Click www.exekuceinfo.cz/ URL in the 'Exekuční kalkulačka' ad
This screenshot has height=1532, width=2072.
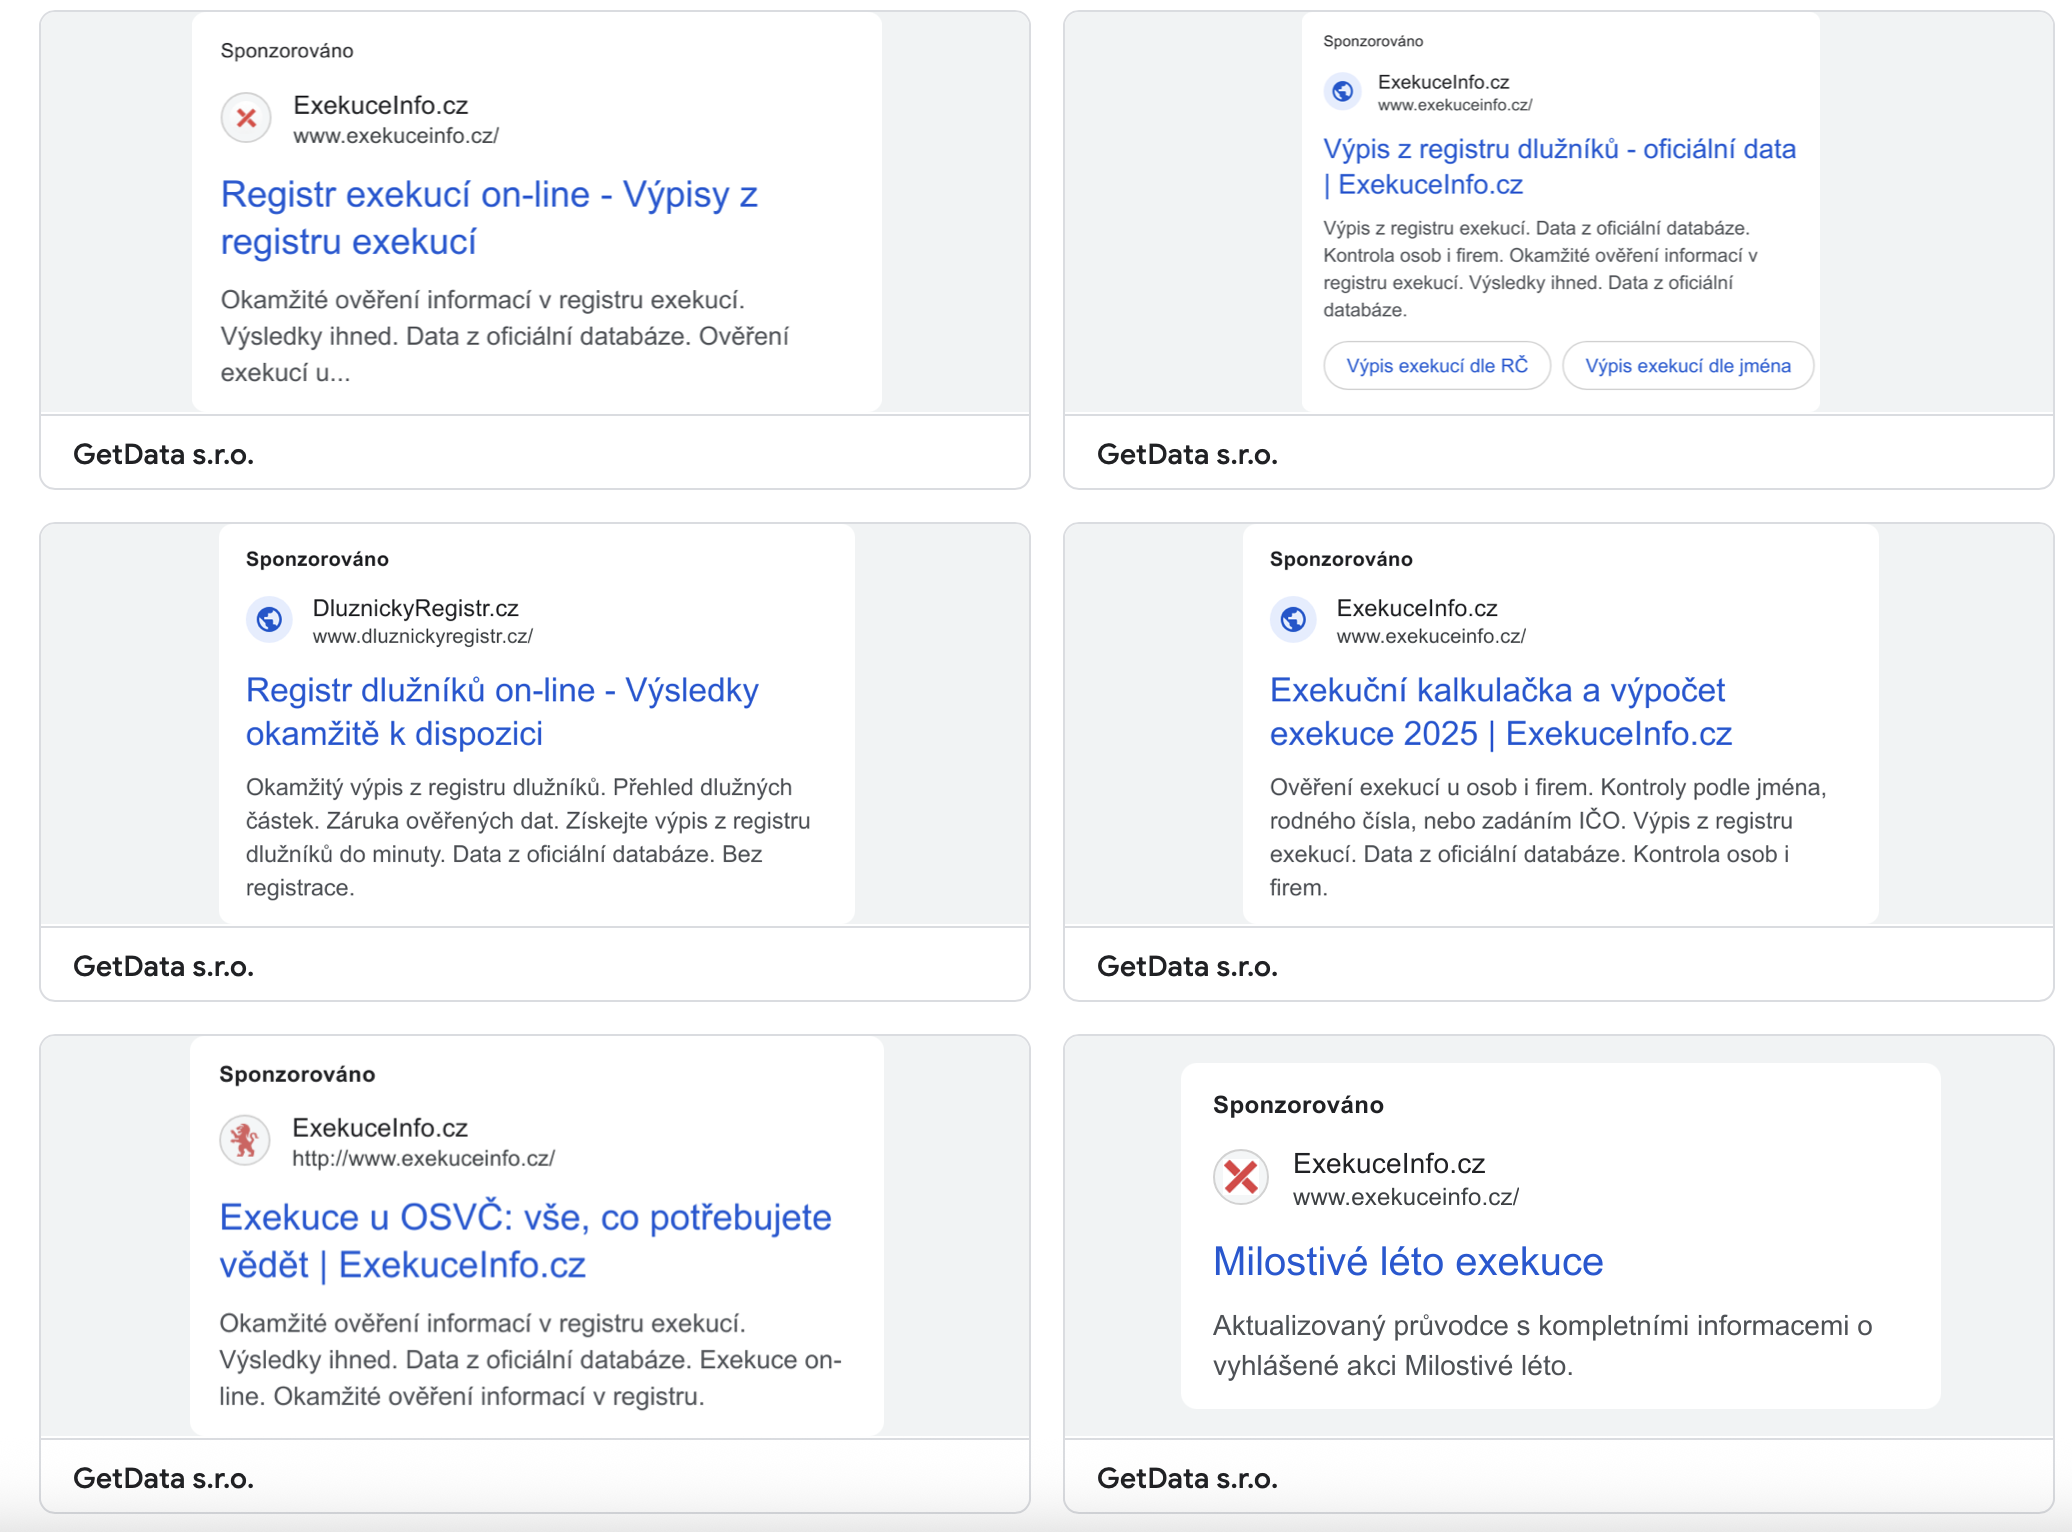click(1431, 636)
